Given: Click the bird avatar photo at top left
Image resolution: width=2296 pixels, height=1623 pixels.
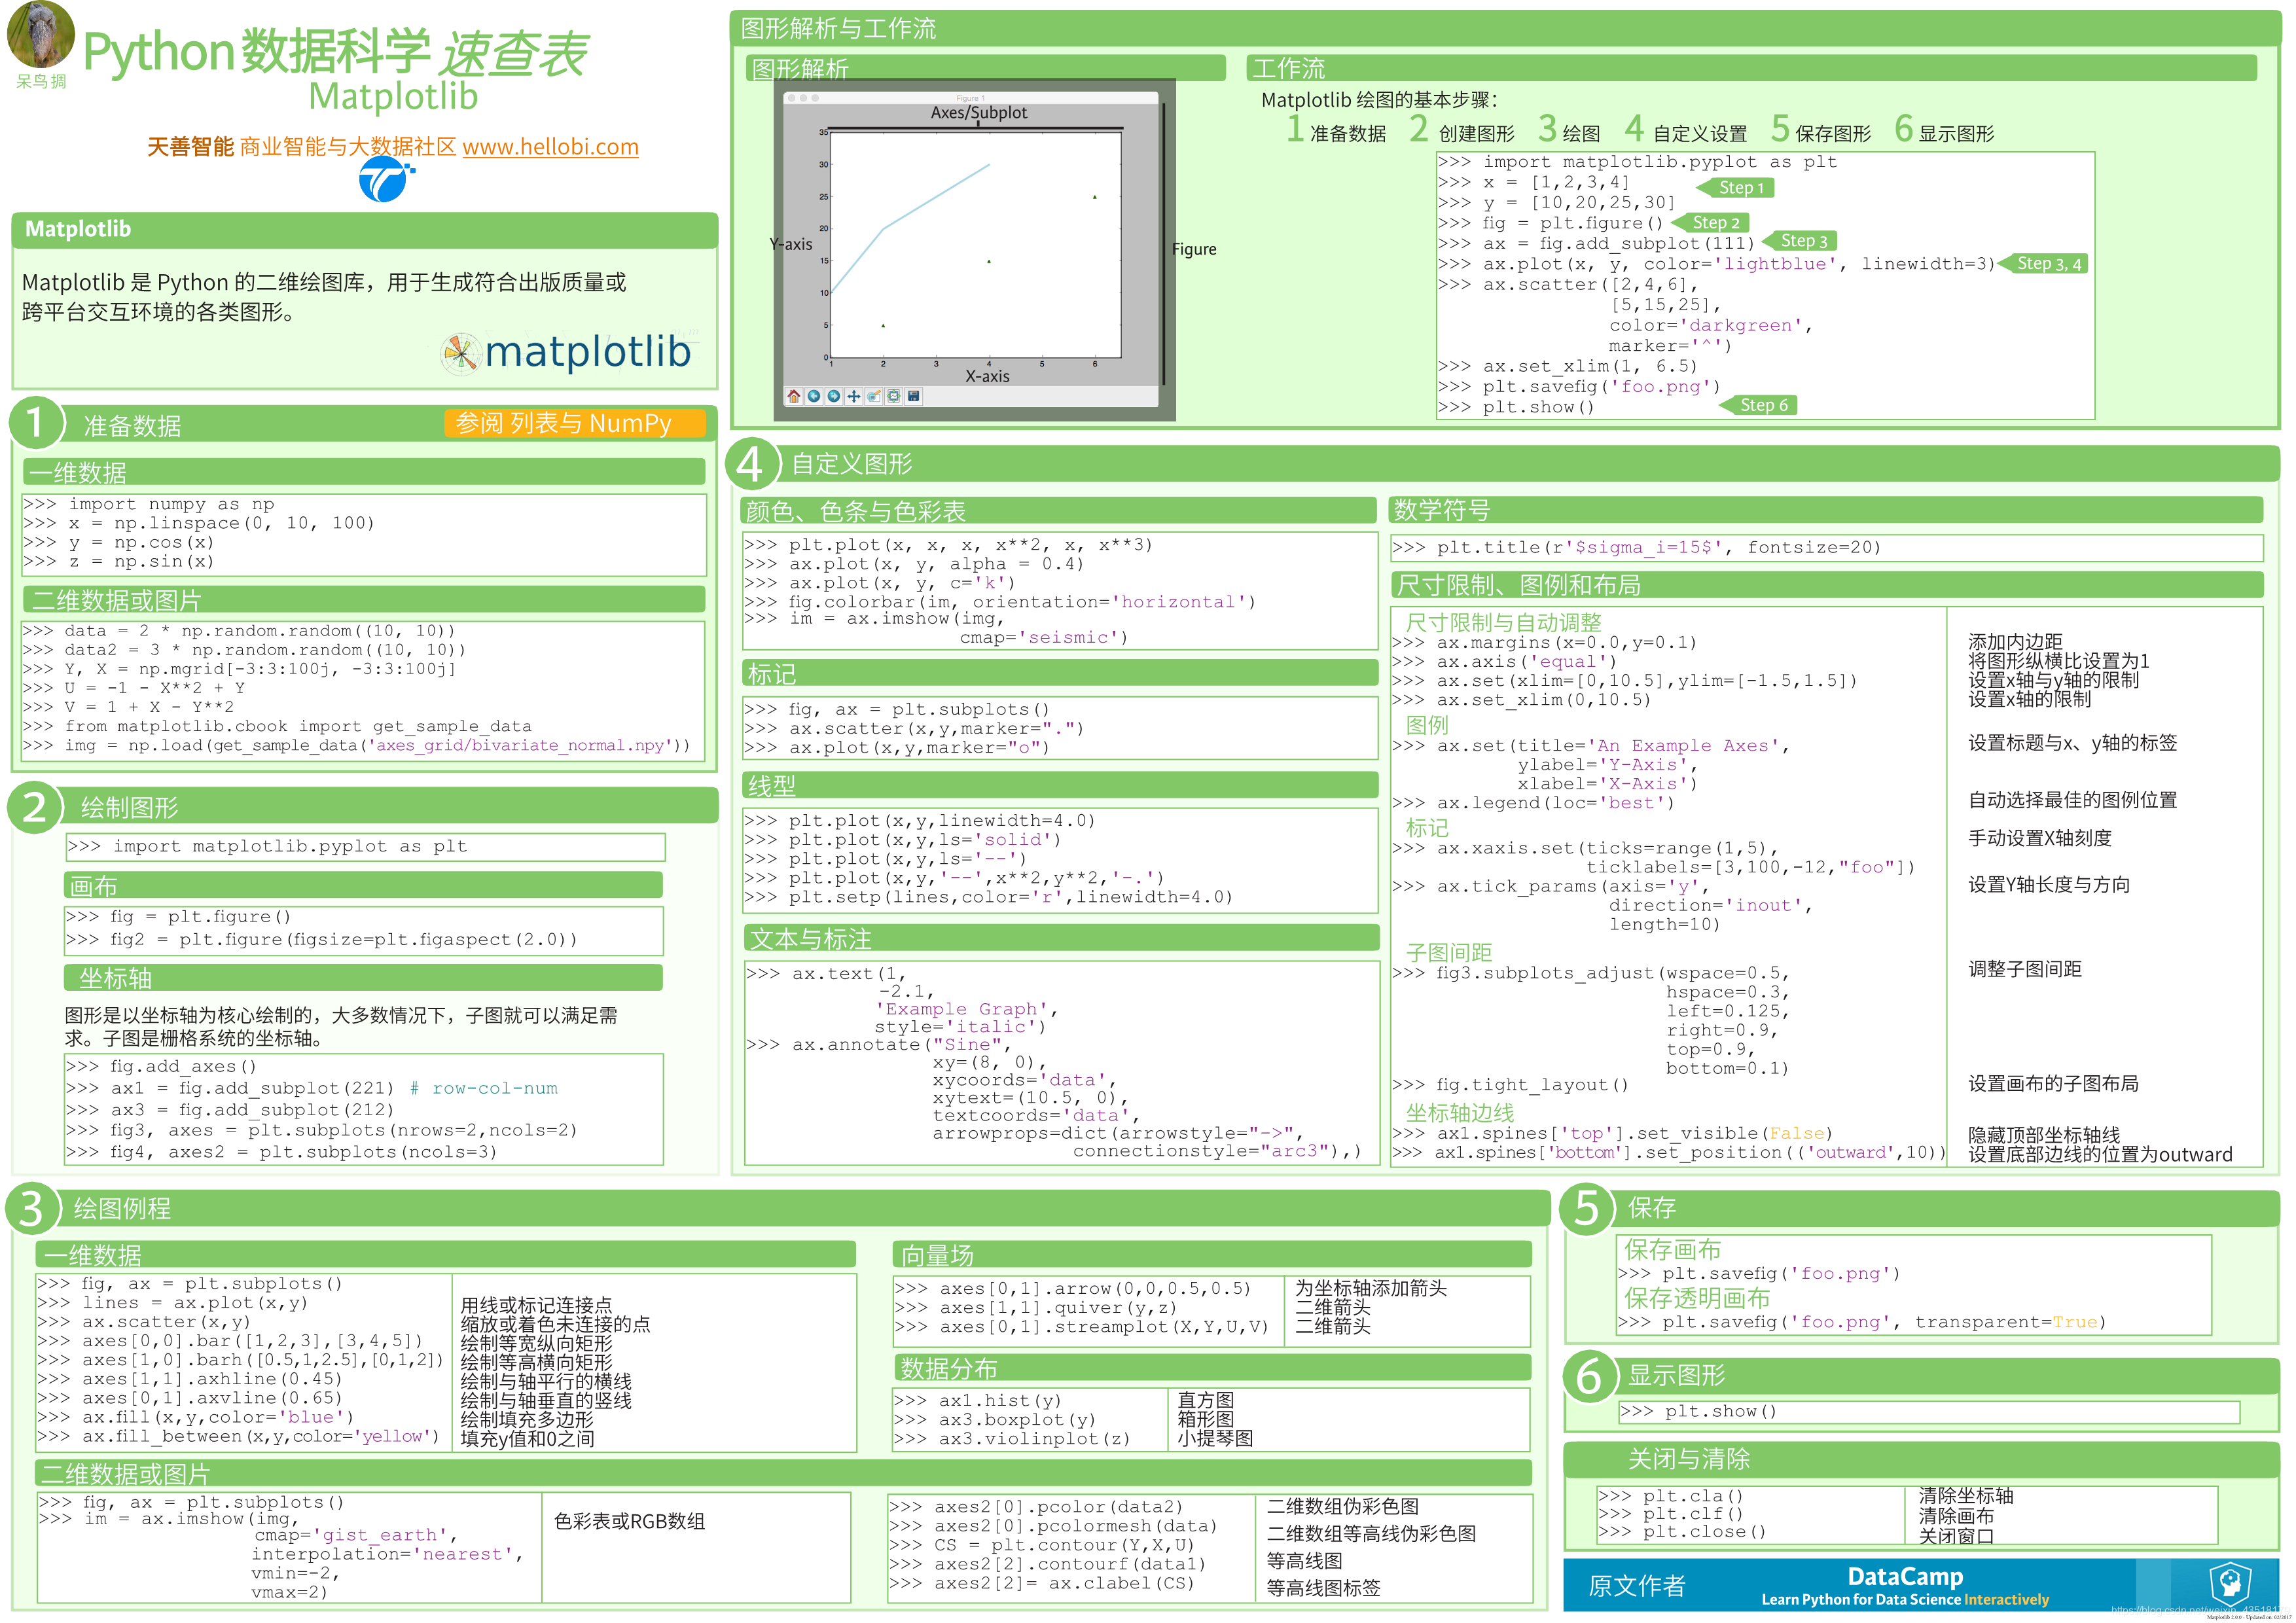Looking at the screenshot, I should coord(41,35).
